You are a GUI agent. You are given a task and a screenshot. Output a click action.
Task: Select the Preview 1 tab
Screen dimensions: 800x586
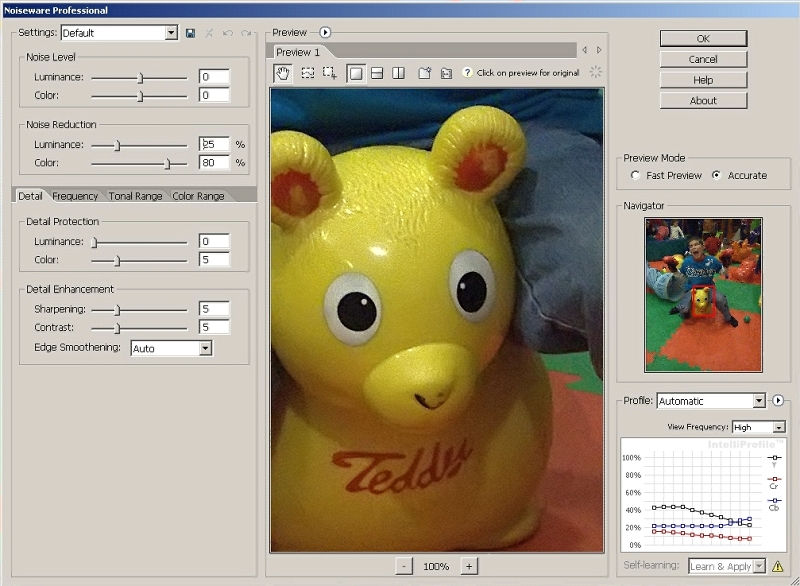pos(298,52)
